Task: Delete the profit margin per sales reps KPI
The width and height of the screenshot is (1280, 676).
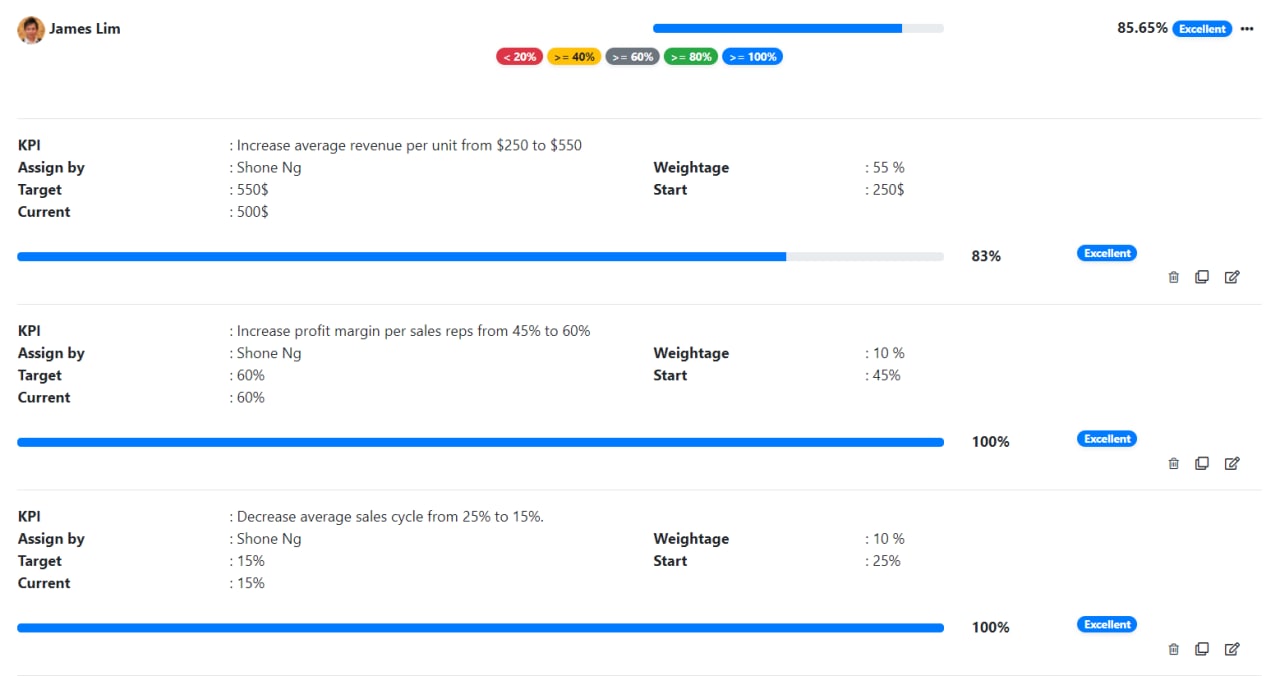Action: pyautogui.click(x=1174, y=463)
